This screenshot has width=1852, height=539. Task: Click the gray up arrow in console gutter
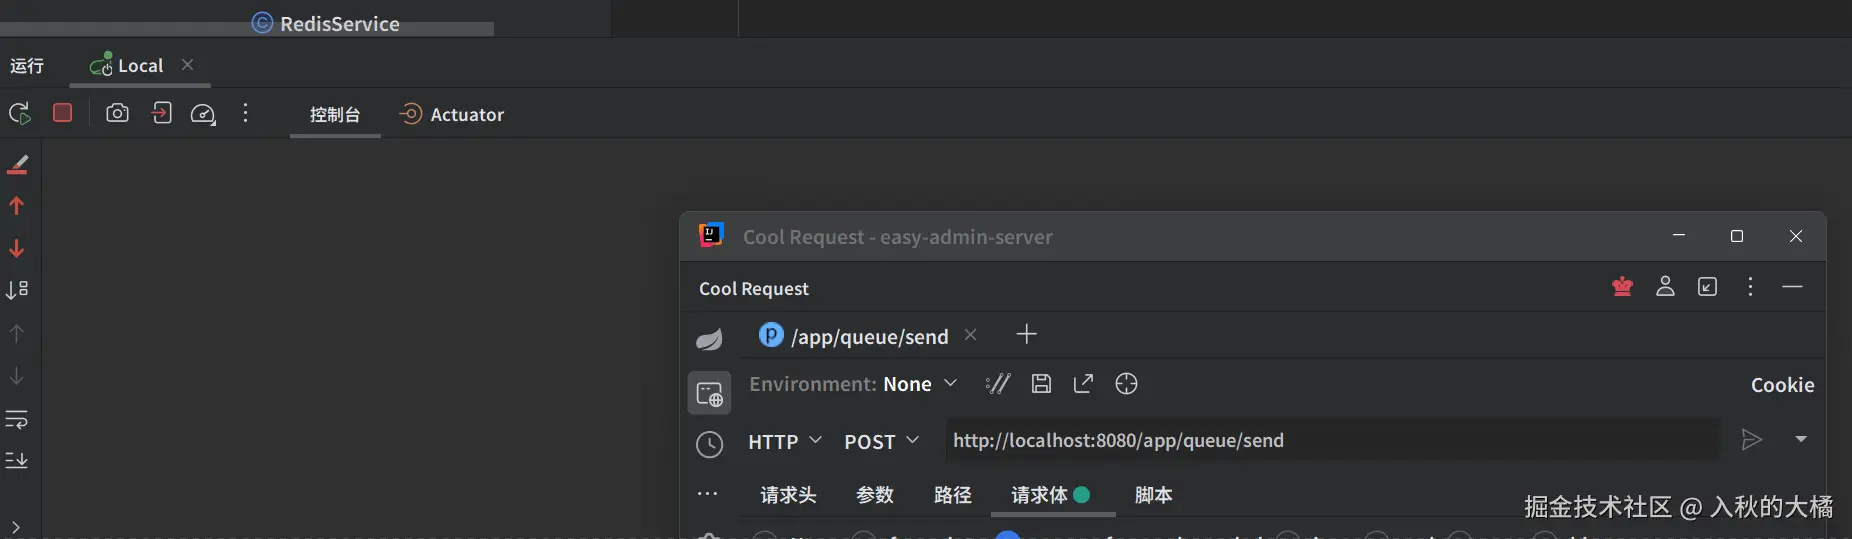click(16, 333)
